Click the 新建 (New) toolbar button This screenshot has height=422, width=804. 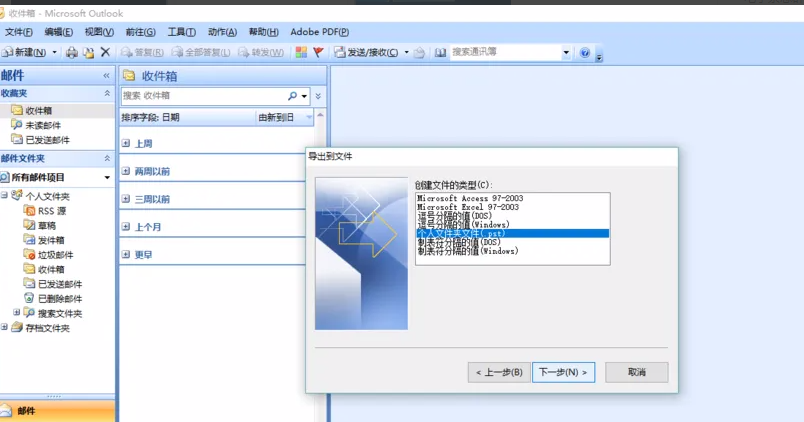[x=25, y=52]
